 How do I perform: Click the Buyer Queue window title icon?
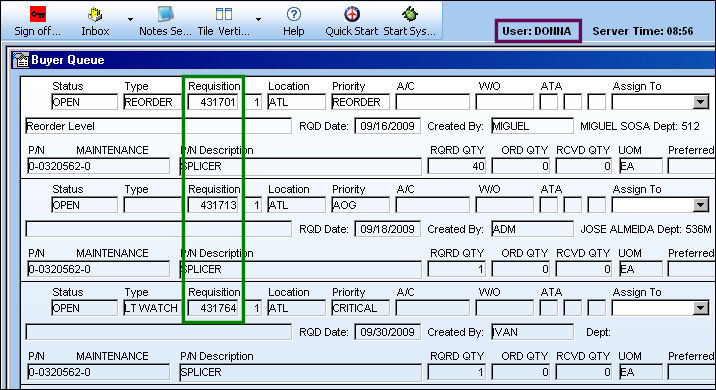(x=21, y=60)
